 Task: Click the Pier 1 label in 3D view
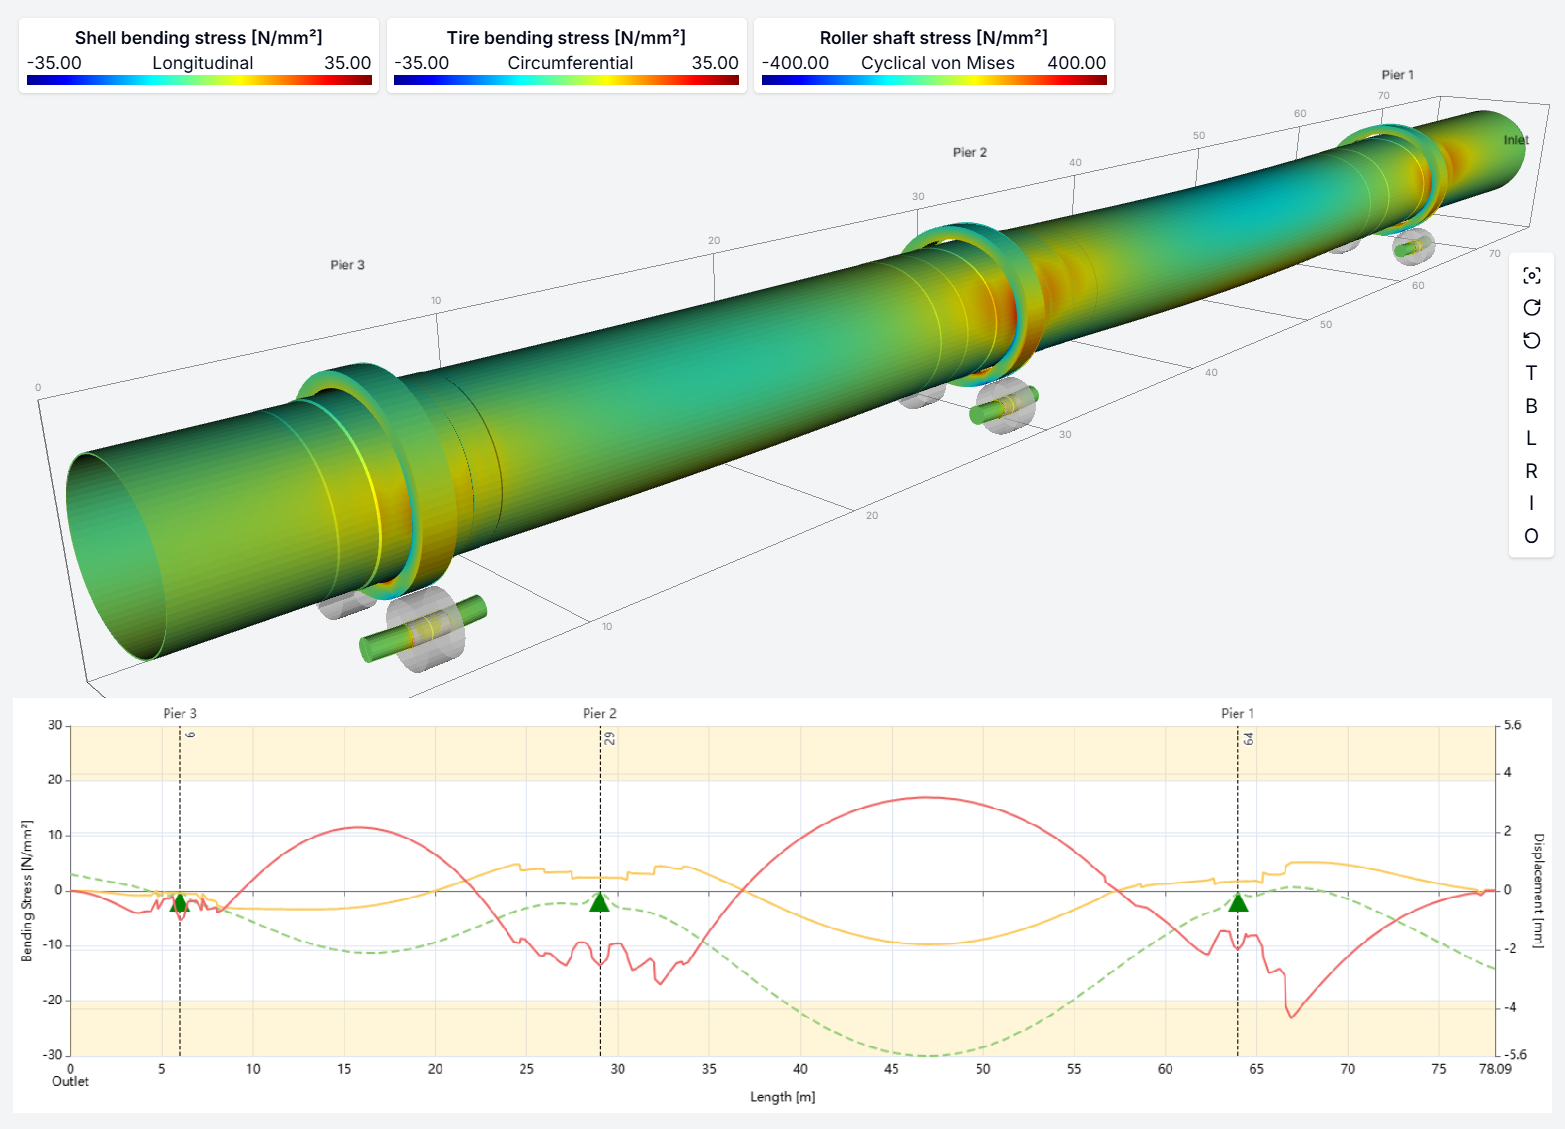point(1397,75)
